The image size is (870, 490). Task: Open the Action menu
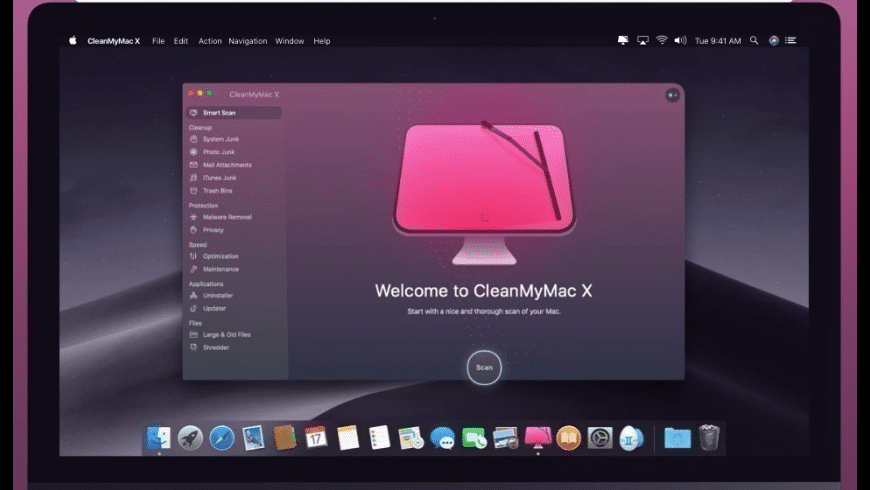(210, 41)
